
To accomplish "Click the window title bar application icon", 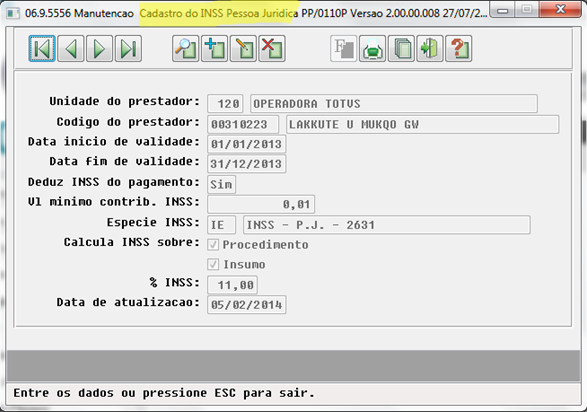I will [13, 13].
